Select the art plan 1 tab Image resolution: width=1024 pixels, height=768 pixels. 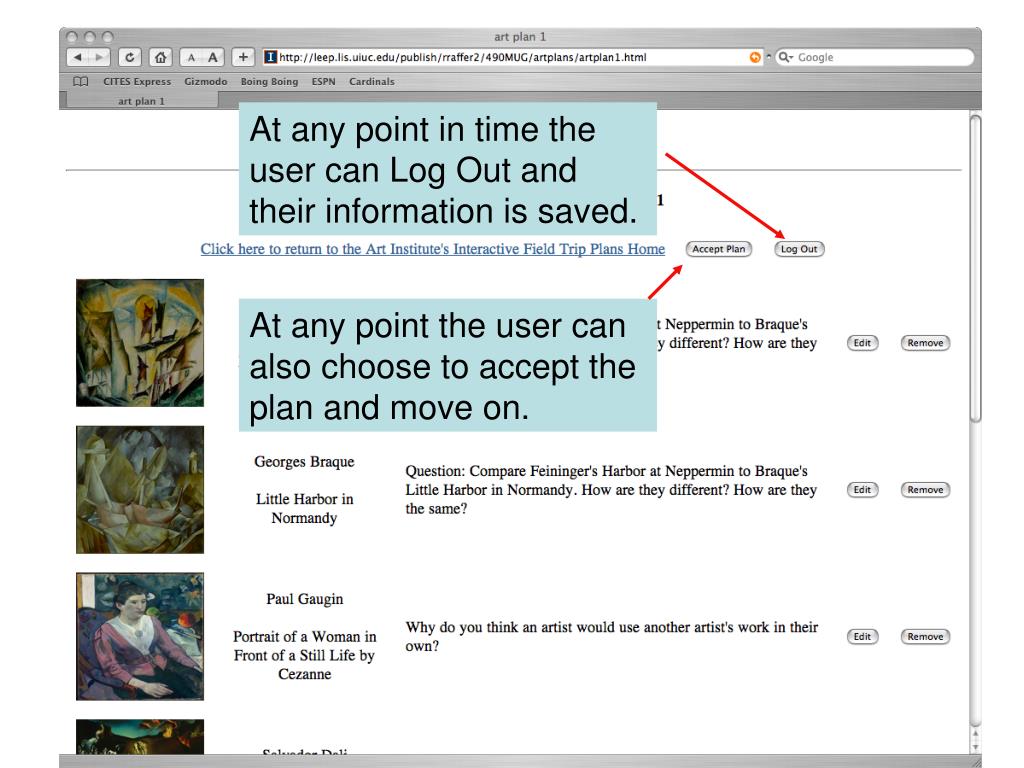pos(141,101)
